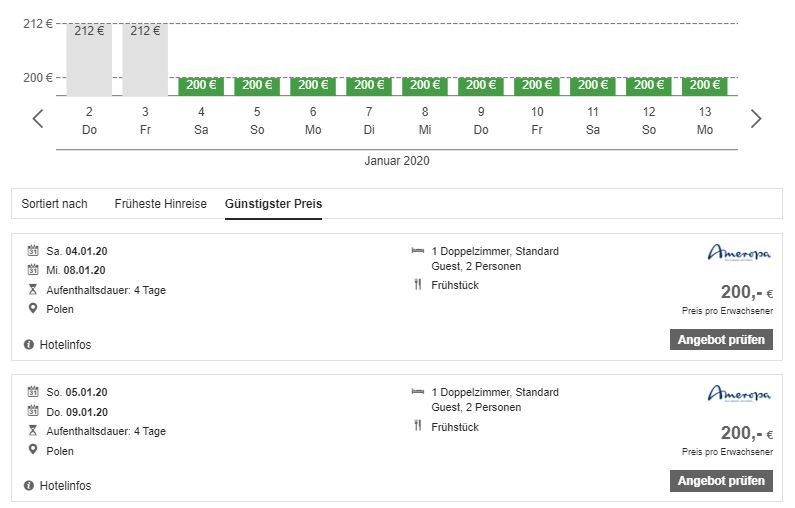Select the grey 212 € bar for January 3
795x508 pixels.
click(145, 58)
